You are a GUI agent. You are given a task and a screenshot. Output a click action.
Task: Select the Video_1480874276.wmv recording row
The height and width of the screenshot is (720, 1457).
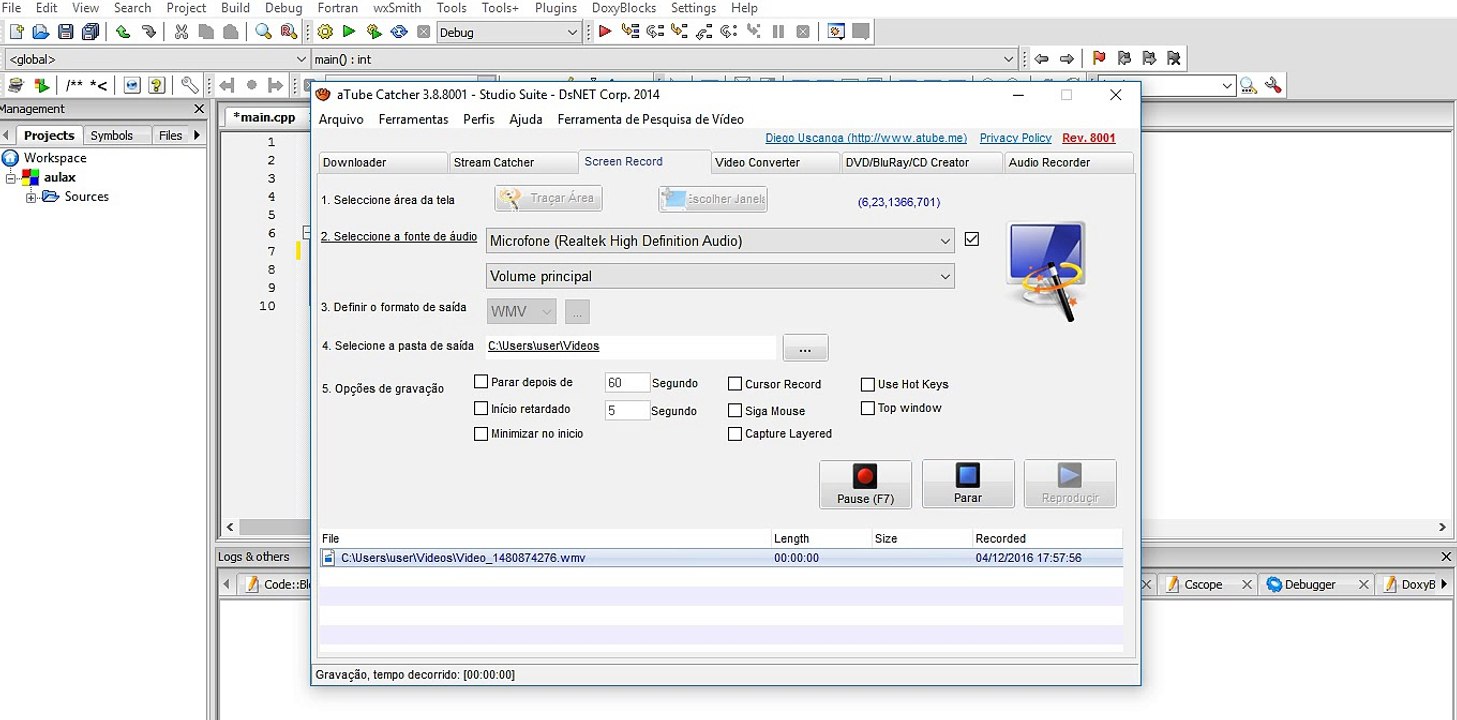point(720,558)
